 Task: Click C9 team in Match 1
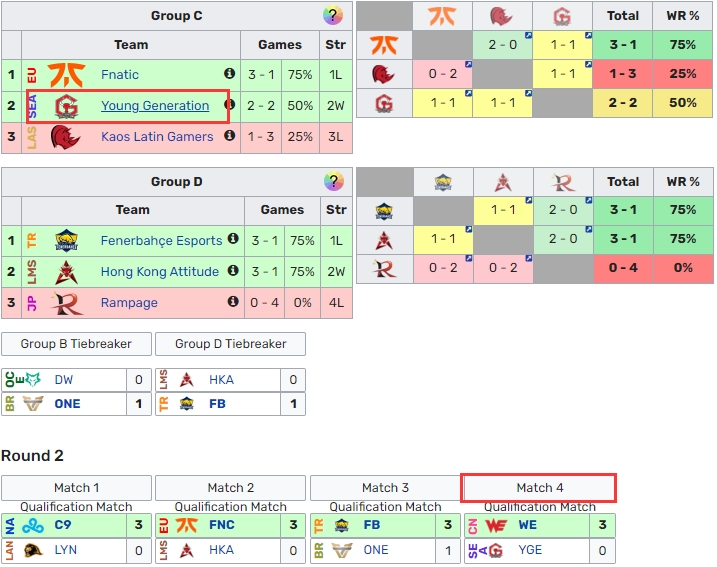tap(63, 525)
